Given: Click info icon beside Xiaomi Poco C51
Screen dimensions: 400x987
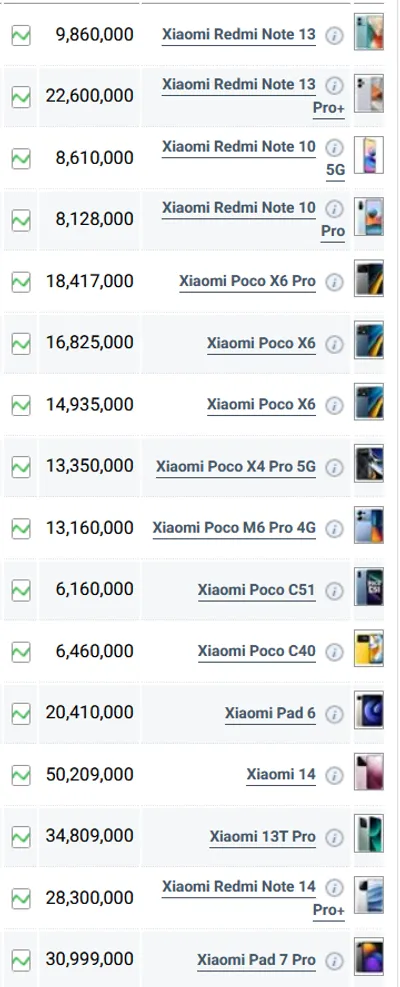Looking at the screenshot, I should 334,590.
